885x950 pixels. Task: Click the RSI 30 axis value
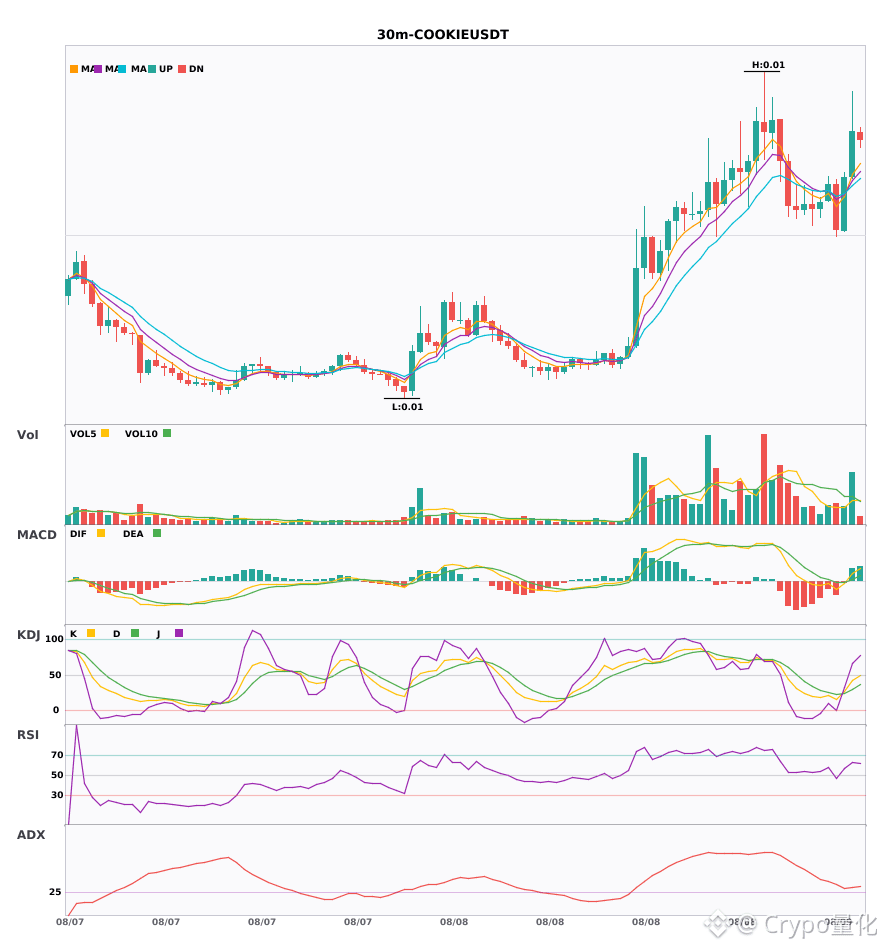click(x=57, y=795)
